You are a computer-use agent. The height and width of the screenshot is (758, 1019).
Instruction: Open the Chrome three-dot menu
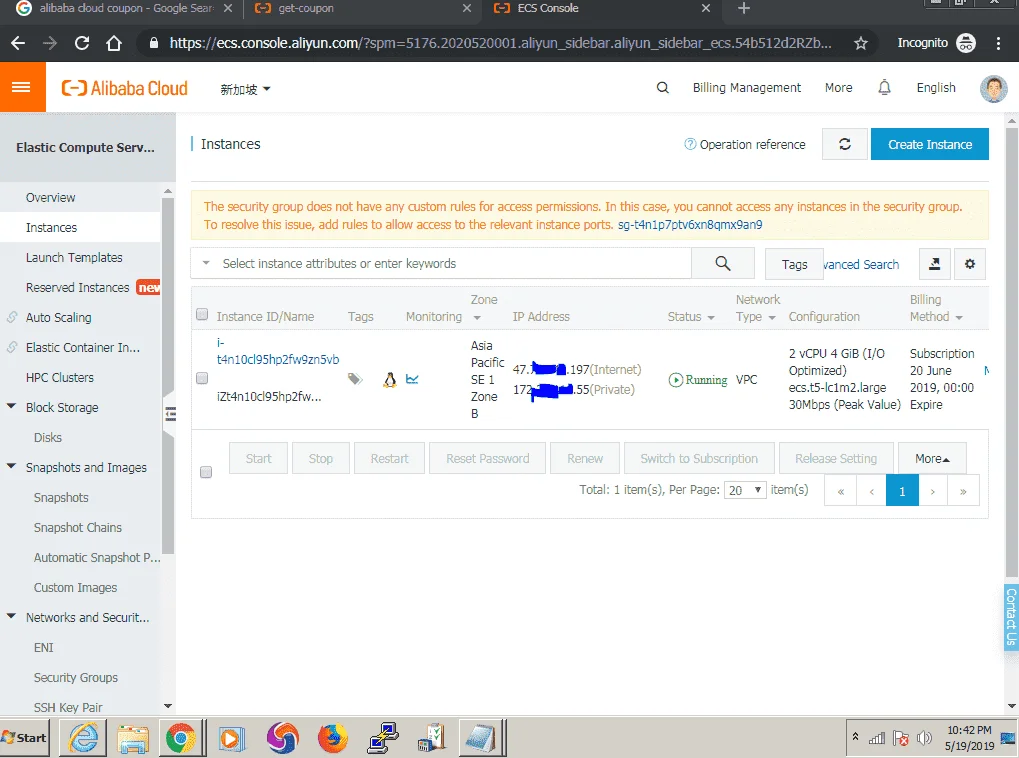pyautogui.click(x=998, y=43)
